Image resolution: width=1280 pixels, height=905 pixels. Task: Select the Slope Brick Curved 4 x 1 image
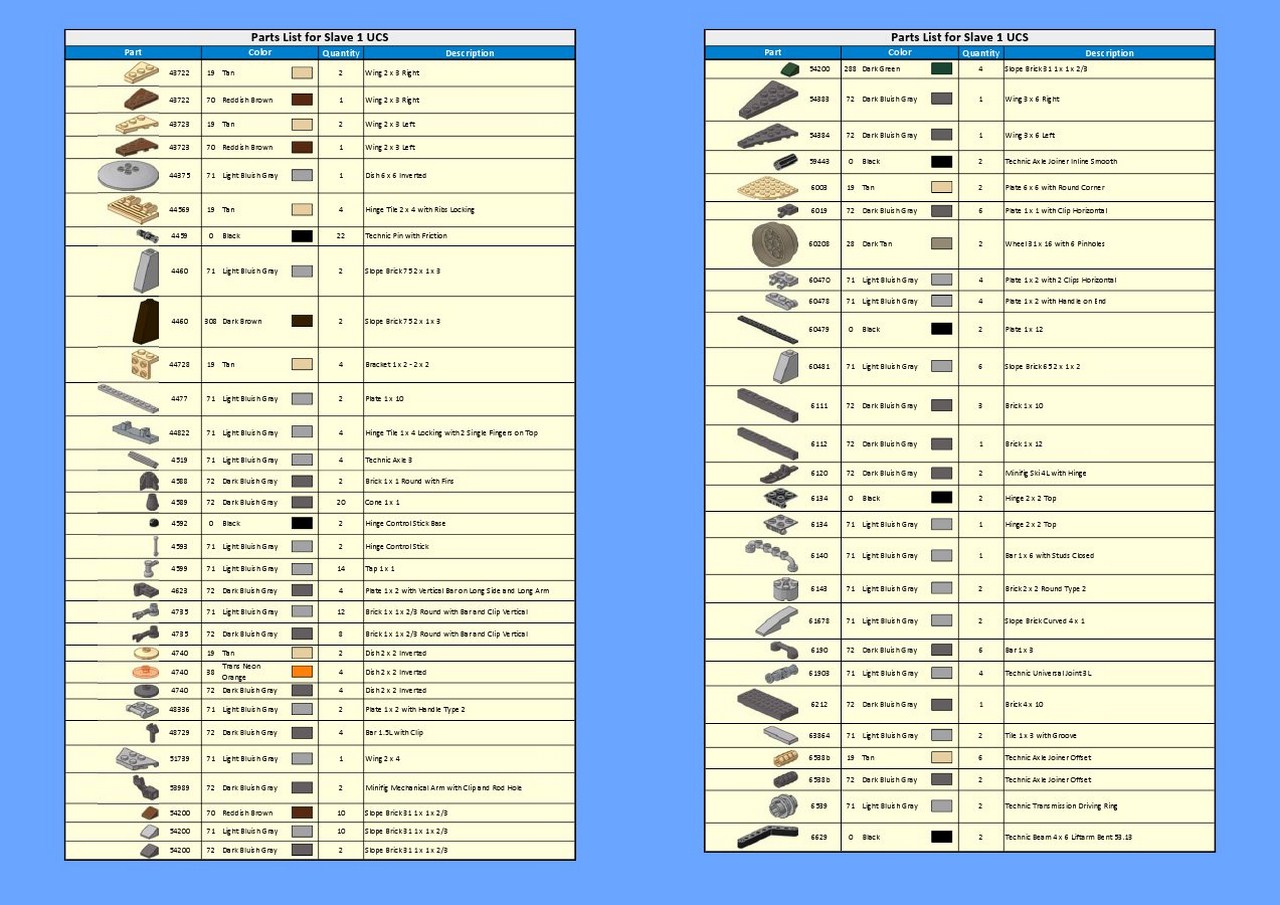[777, 621]
